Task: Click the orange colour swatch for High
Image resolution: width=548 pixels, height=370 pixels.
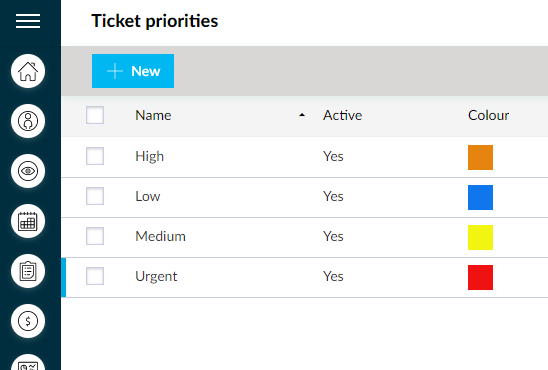Action: (x=481, y=158)
